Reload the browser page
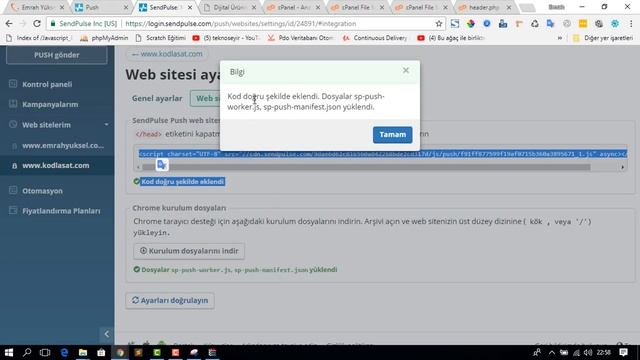This screenshot has width=640, height=360. click(x=37, y=24)
